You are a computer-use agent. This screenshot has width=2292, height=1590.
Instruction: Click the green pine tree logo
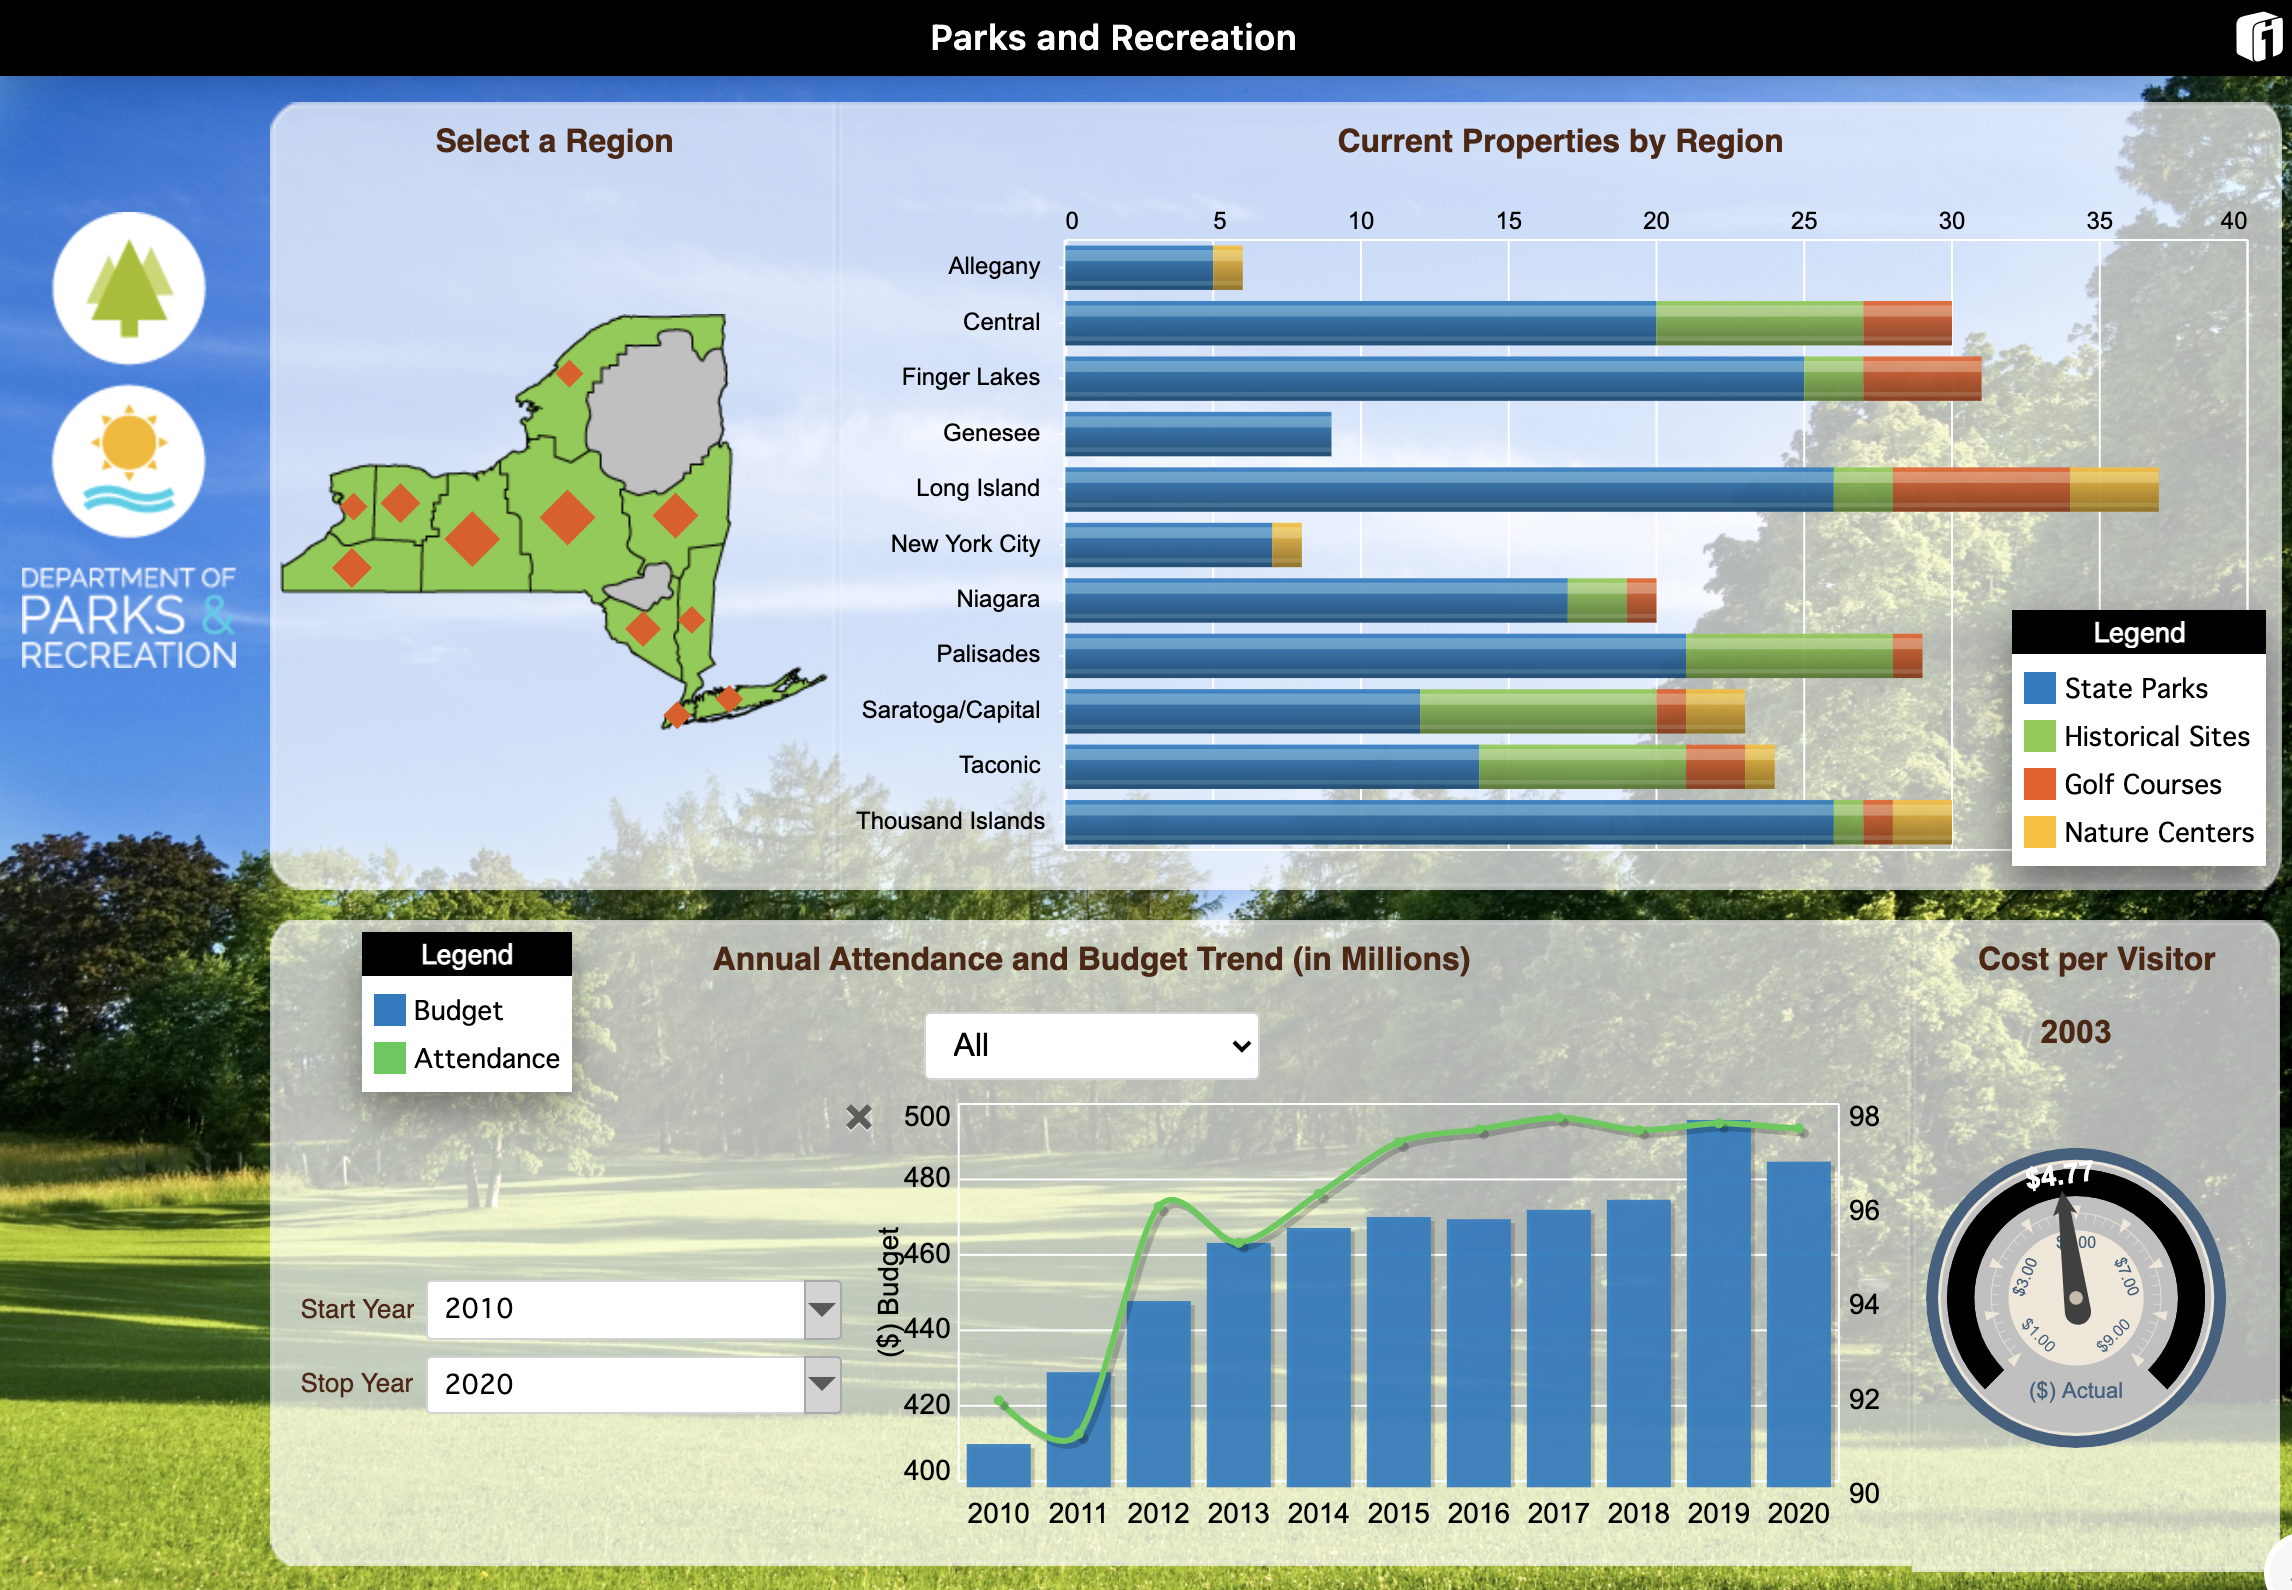[x=129, y=288]
